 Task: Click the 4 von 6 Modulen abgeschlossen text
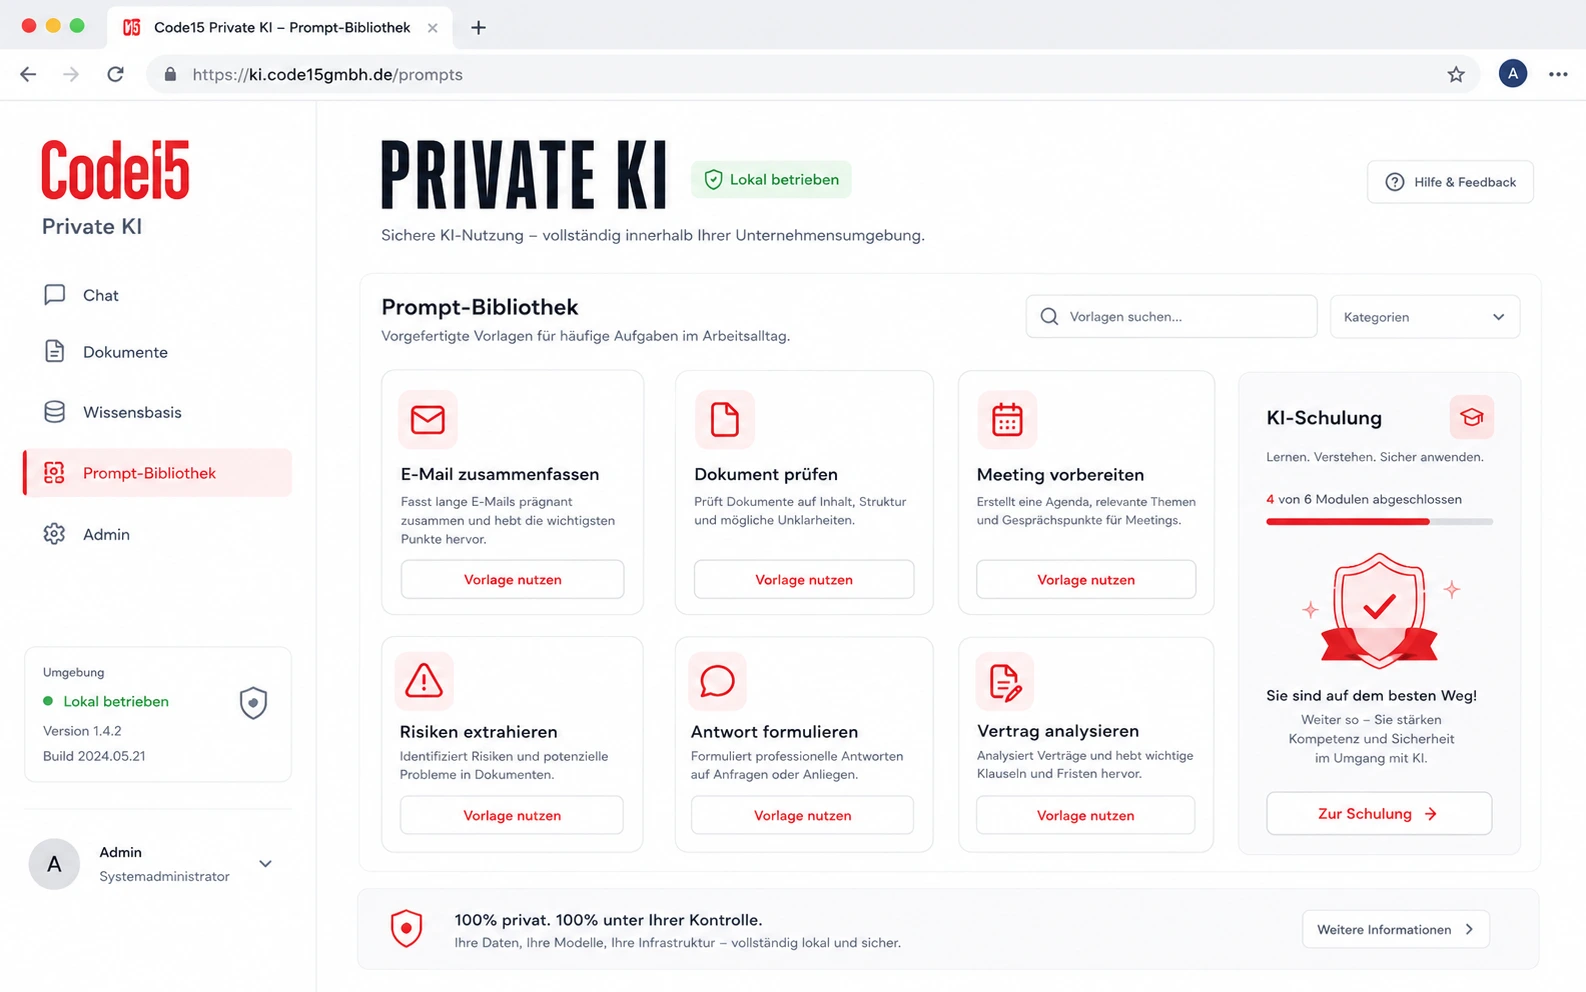click(1364, 499)
